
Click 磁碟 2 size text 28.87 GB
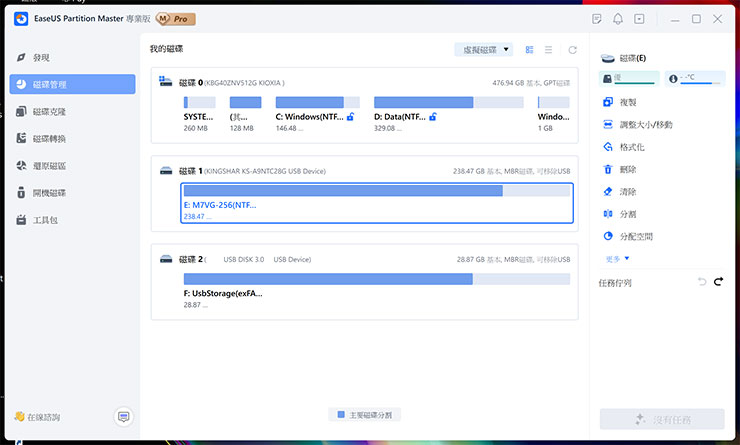pyautogui.click(x=471, y=260)
